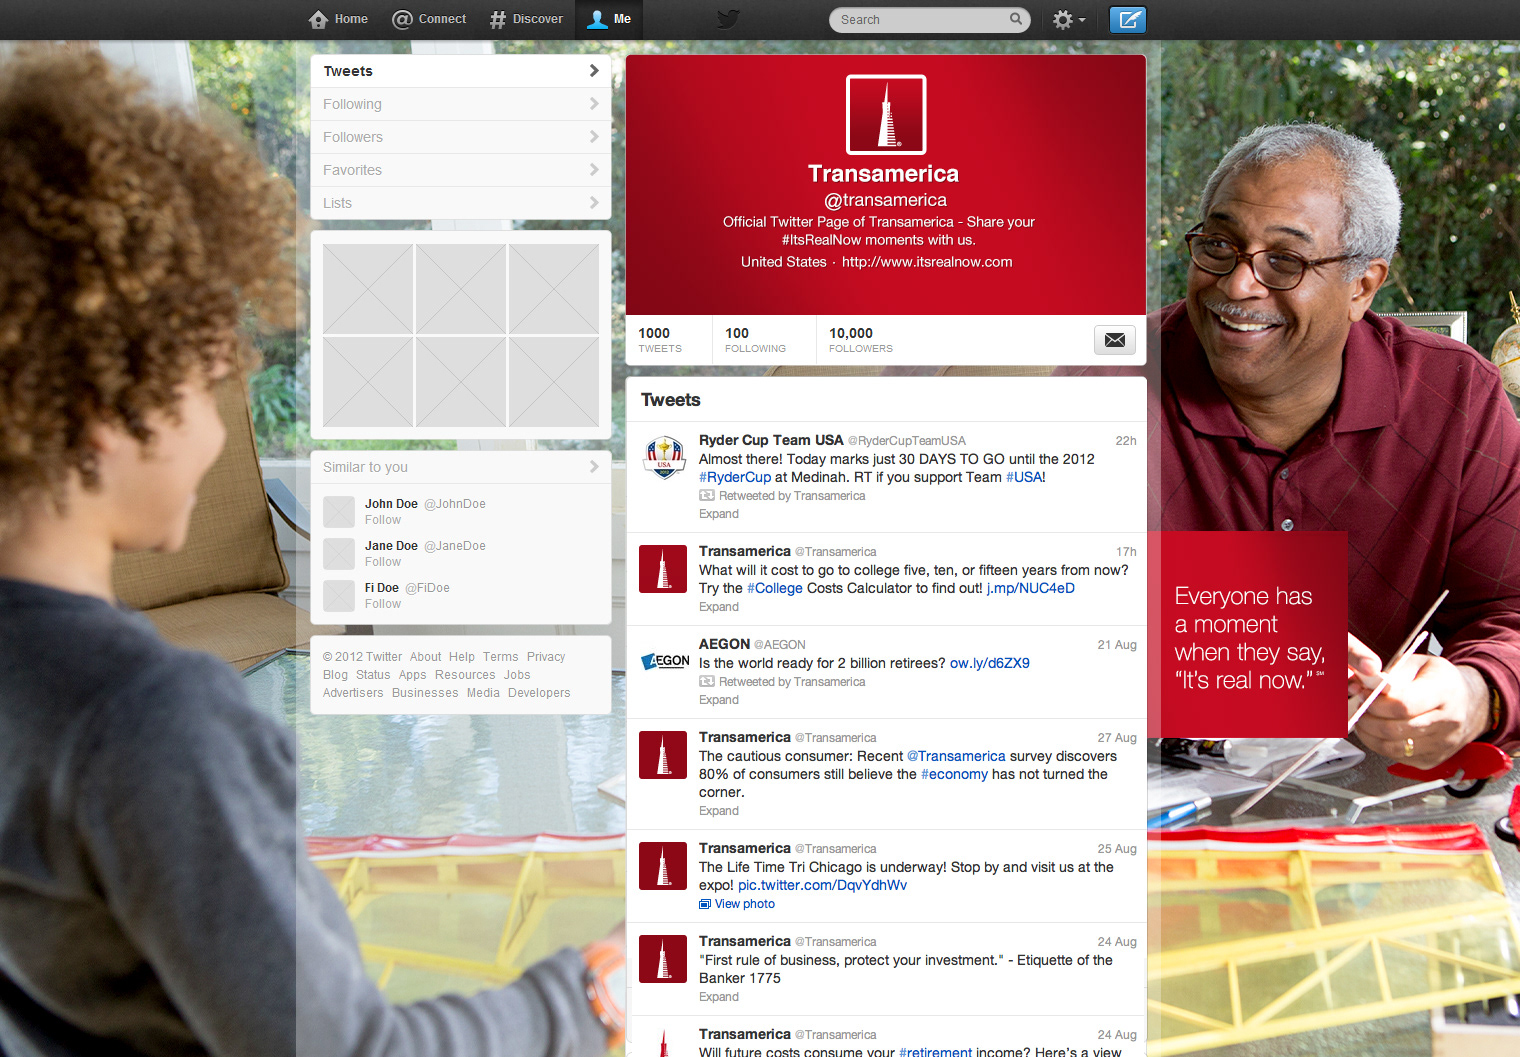The height and width of the screenshot is (1057, 1520).
Task: Open the settings gear dropdown
Action: pyautogui.click(x=1069, y=19)
